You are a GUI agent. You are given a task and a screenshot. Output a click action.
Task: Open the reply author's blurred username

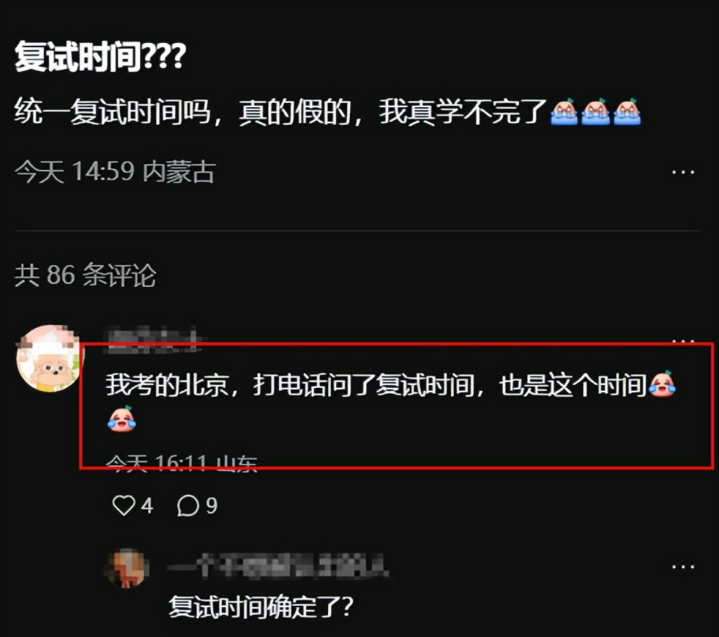click(x=278, y=566)
